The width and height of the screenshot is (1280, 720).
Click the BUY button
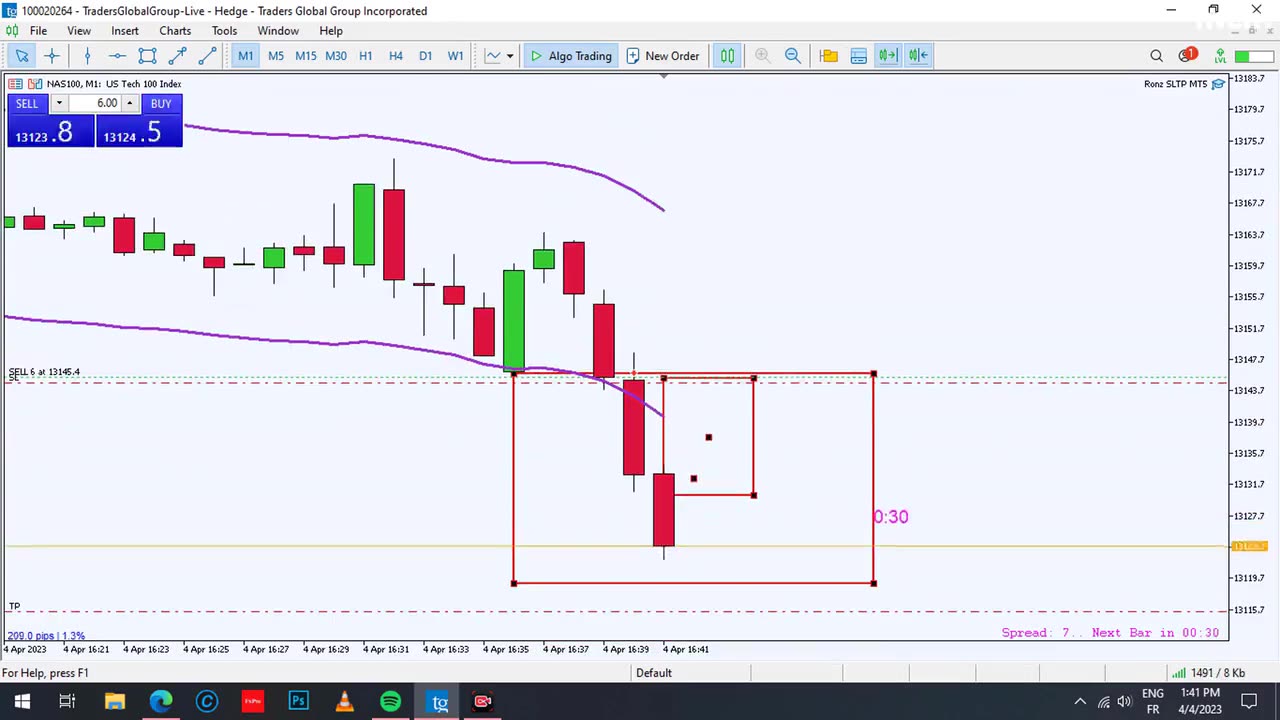click(x=161, y=104)
